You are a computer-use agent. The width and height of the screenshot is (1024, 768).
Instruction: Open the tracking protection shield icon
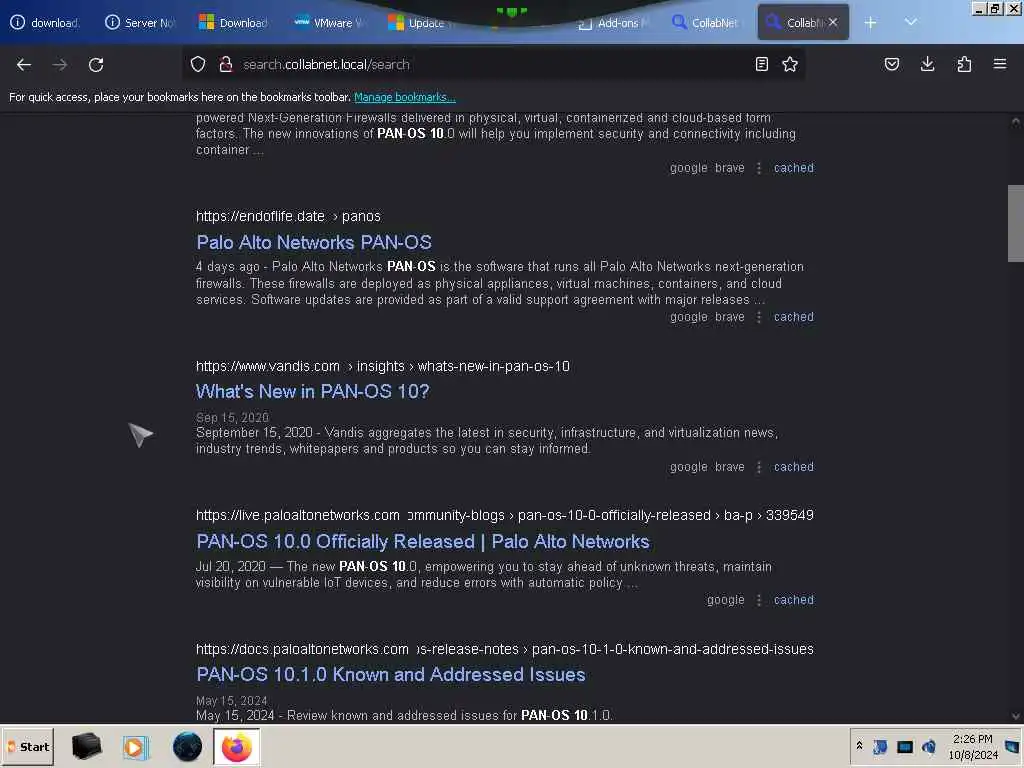click(198, 64)
